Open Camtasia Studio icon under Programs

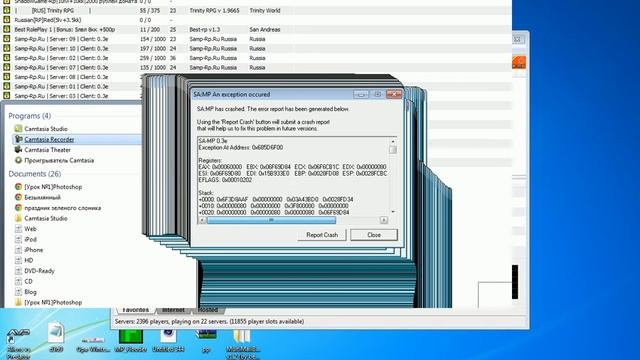(18, 129)
